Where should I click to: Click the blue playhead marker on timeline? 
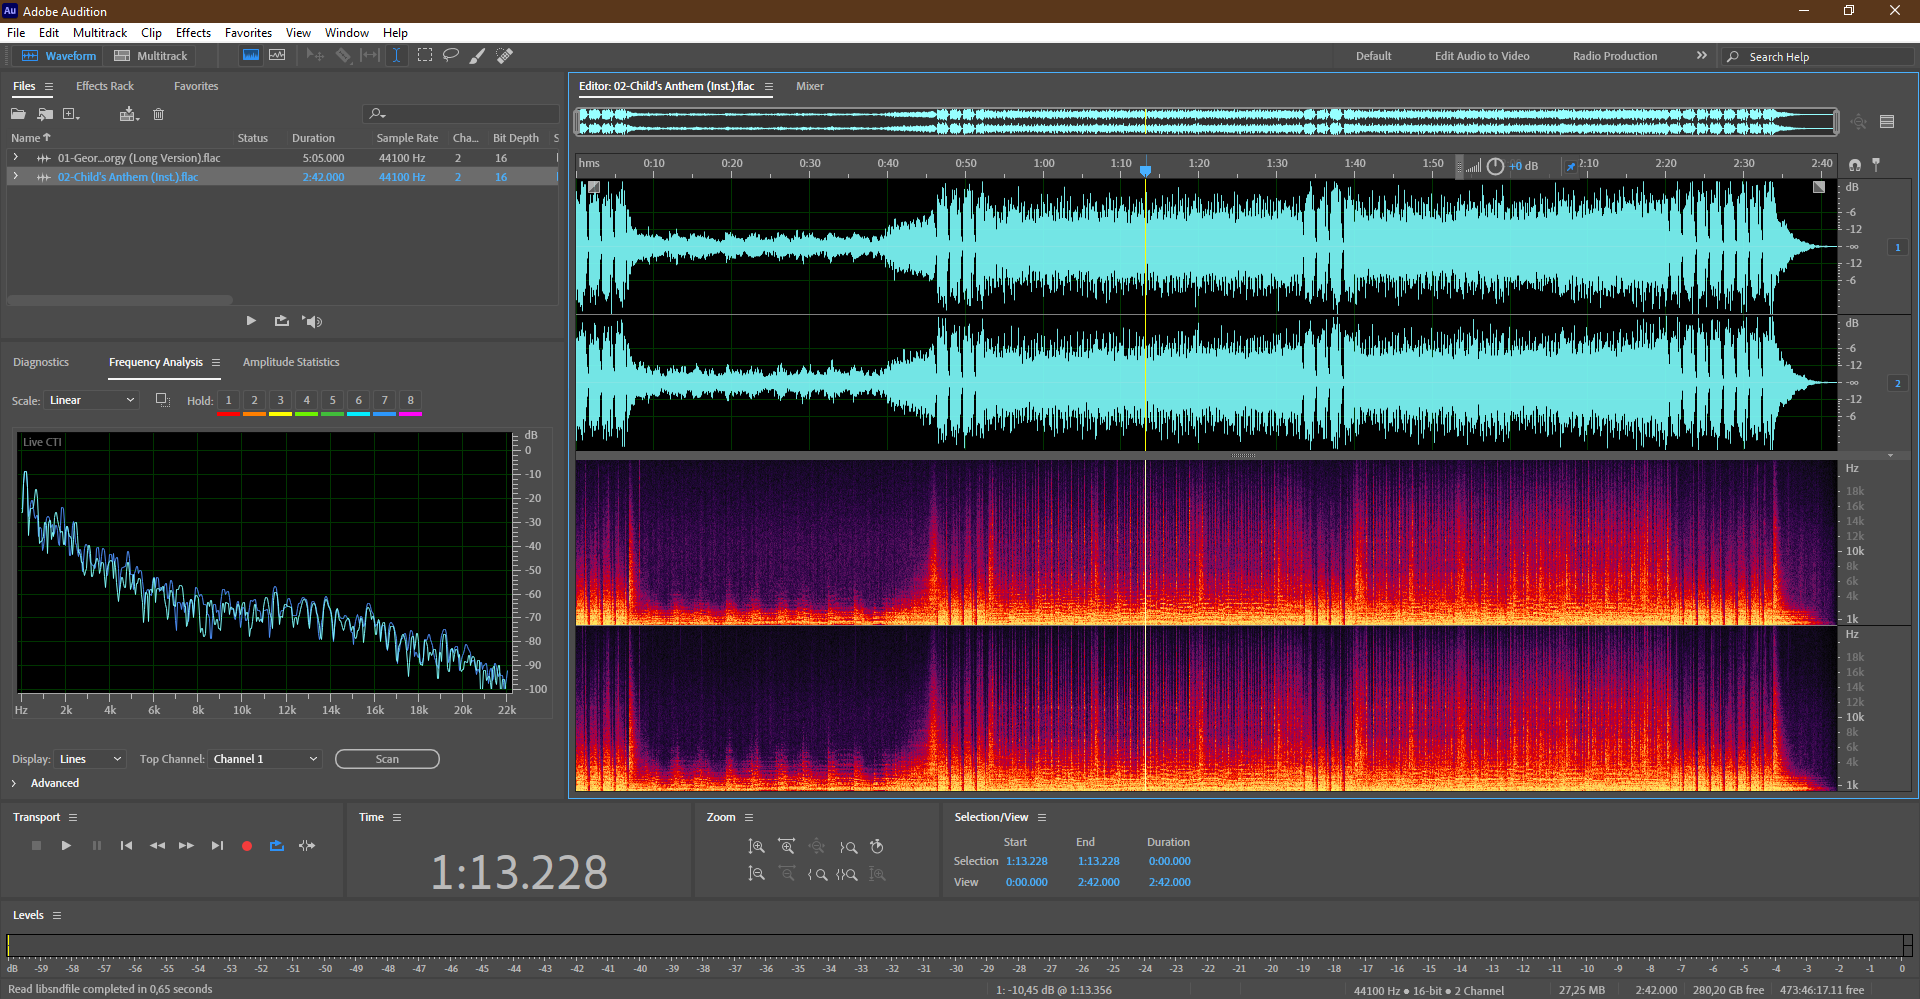click(x=1145, y=171)
